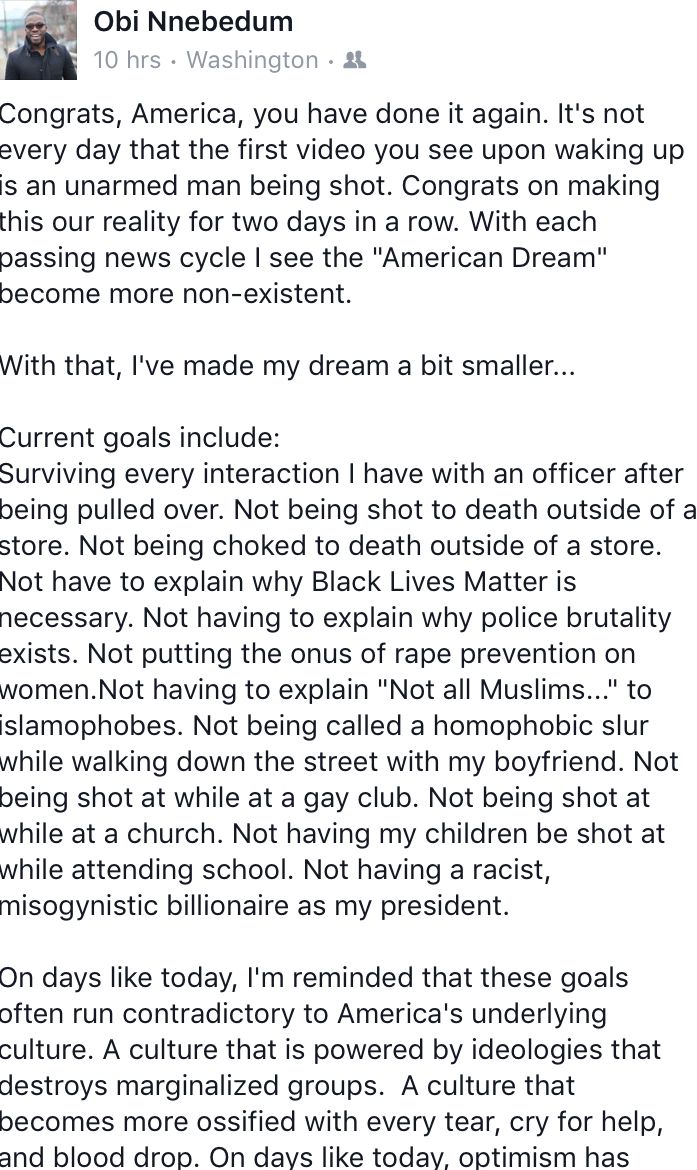The height and width of the screenshot is (1170, 697).
Task: Open Obi Nnebedum's profile picture
Action: (39, 40)
